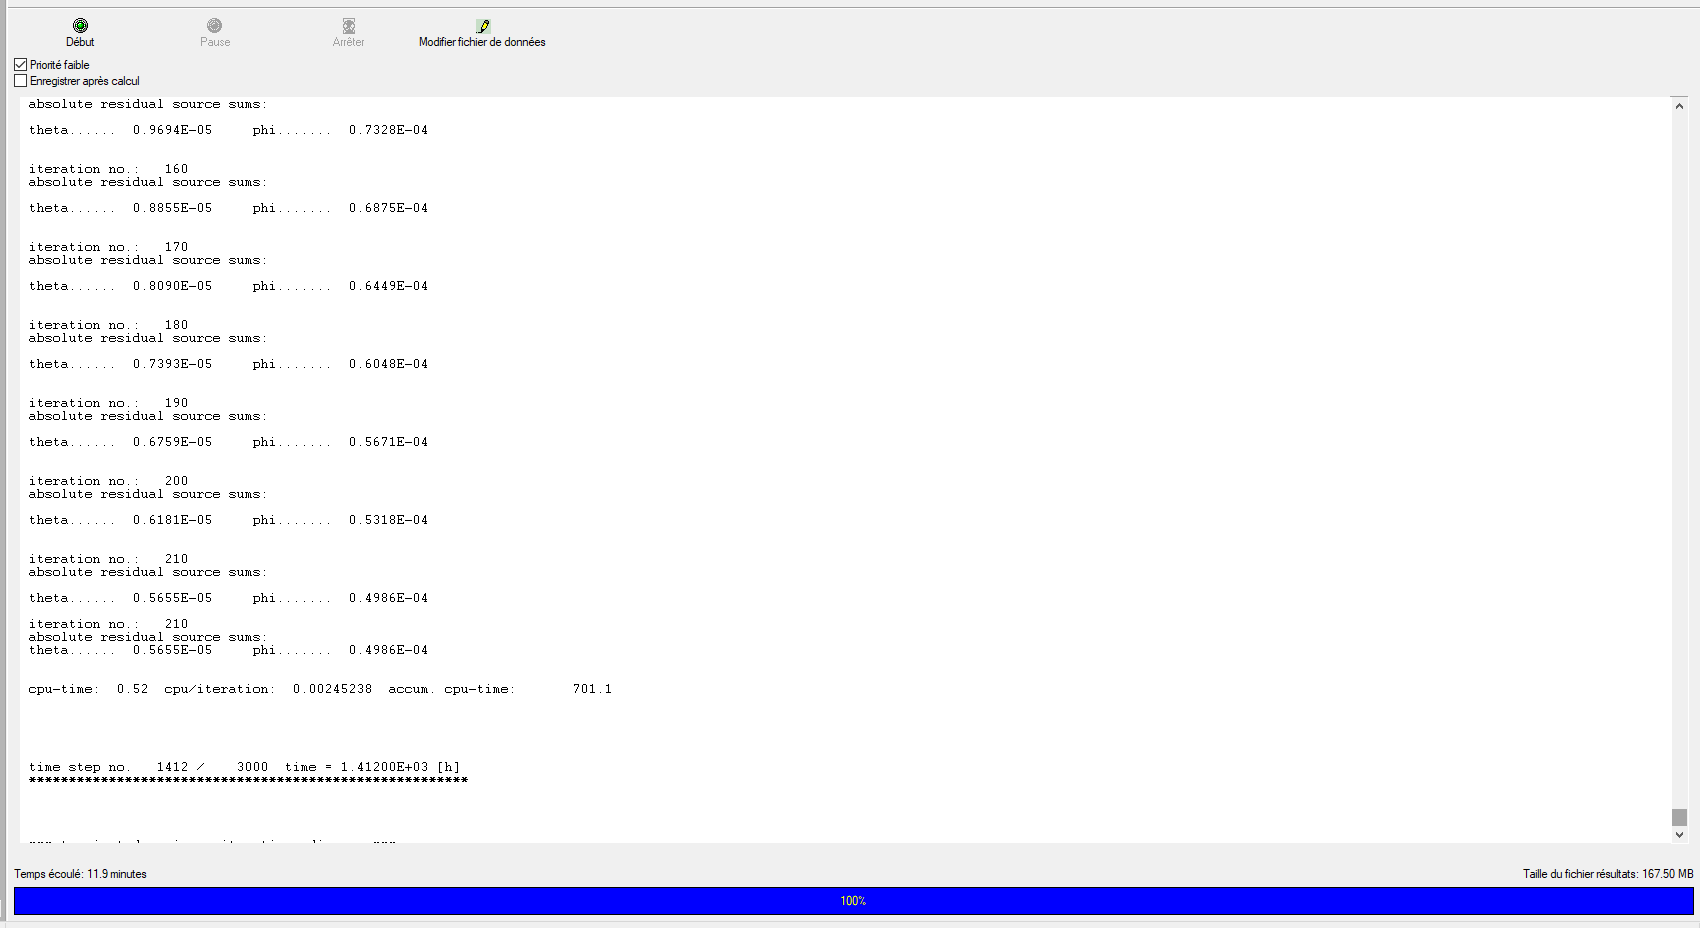The width and height of the screenshot is (1700, 928).
Task: Select the cpu-time log line
Action: click(321, 688)
